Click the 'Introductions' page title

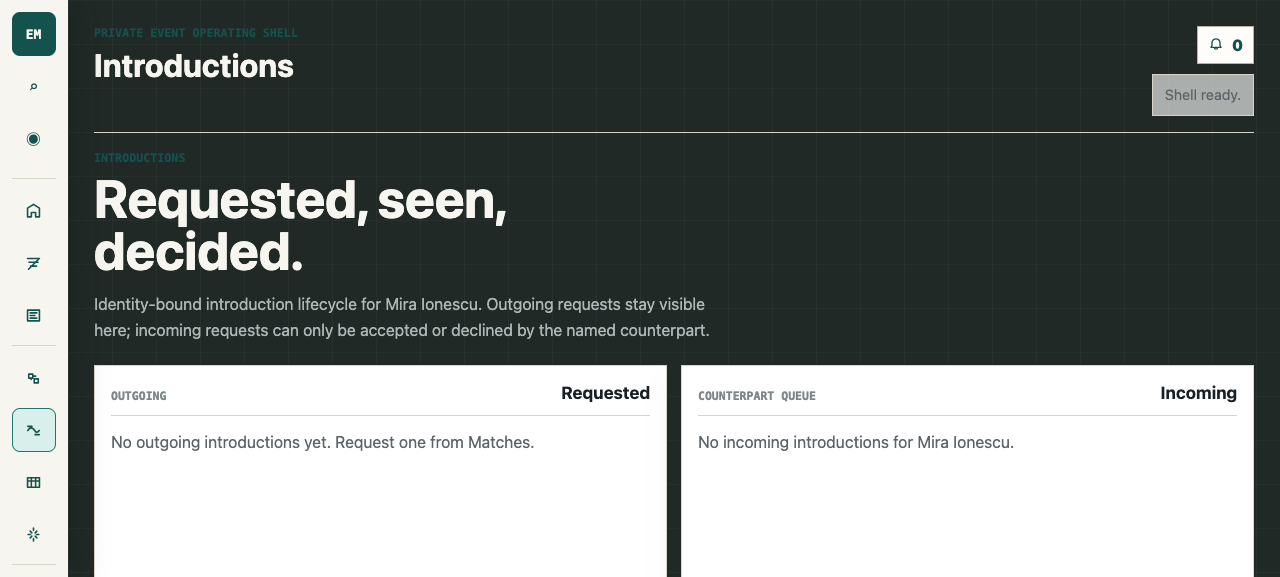coord(194,66)
